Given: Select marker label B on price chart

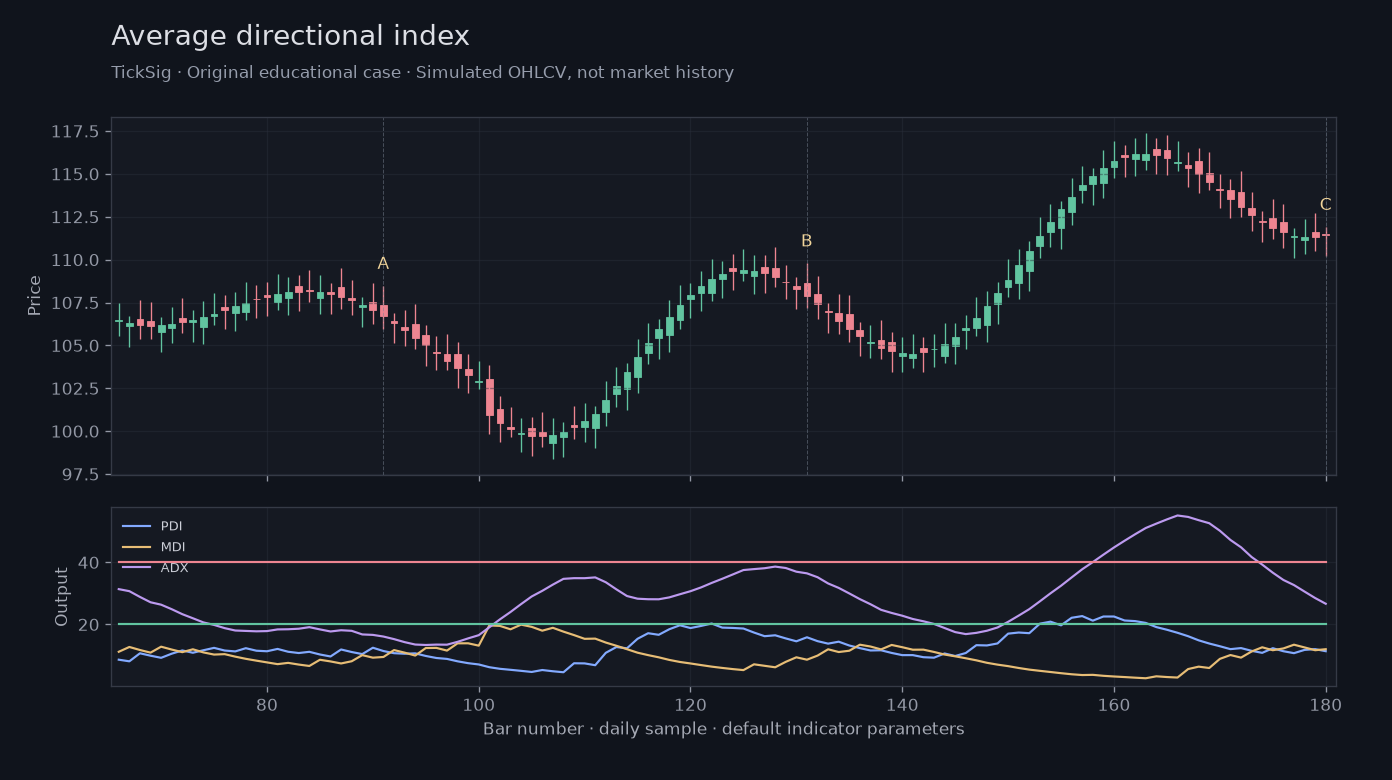Looking at the screenshot, I should point(806,241).
